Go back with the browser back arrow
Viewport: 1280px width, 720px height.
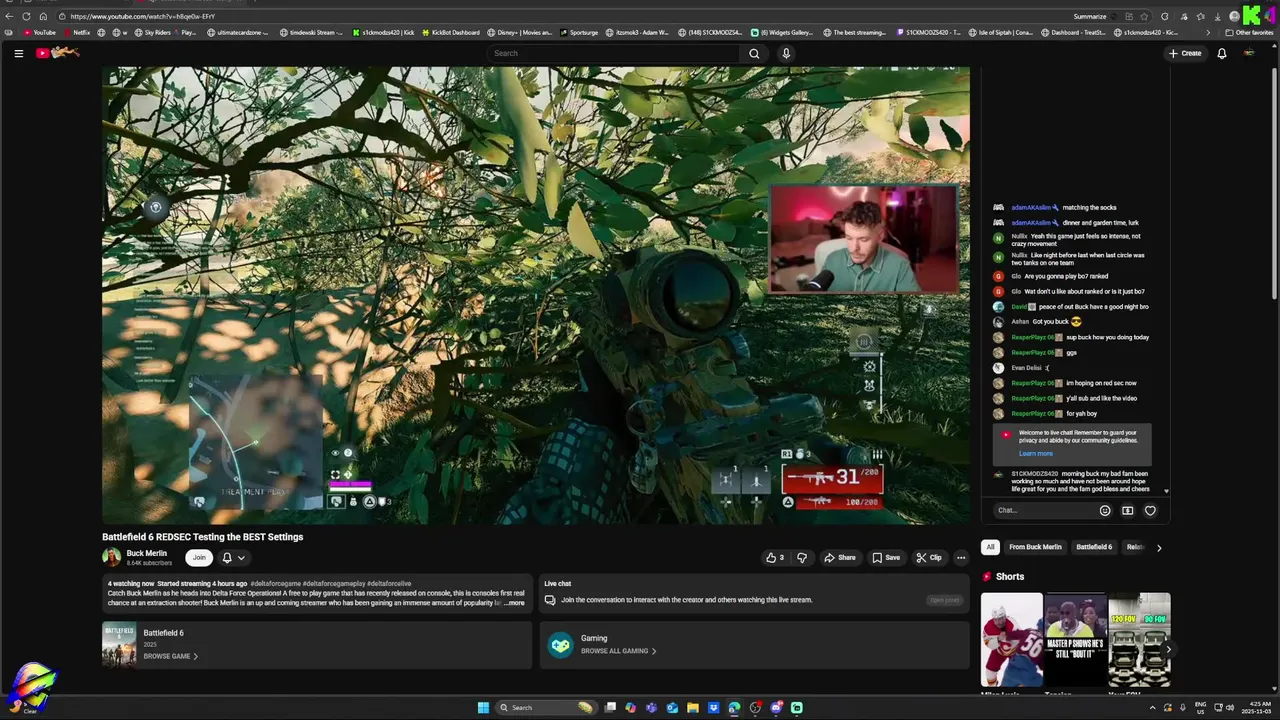9,16
